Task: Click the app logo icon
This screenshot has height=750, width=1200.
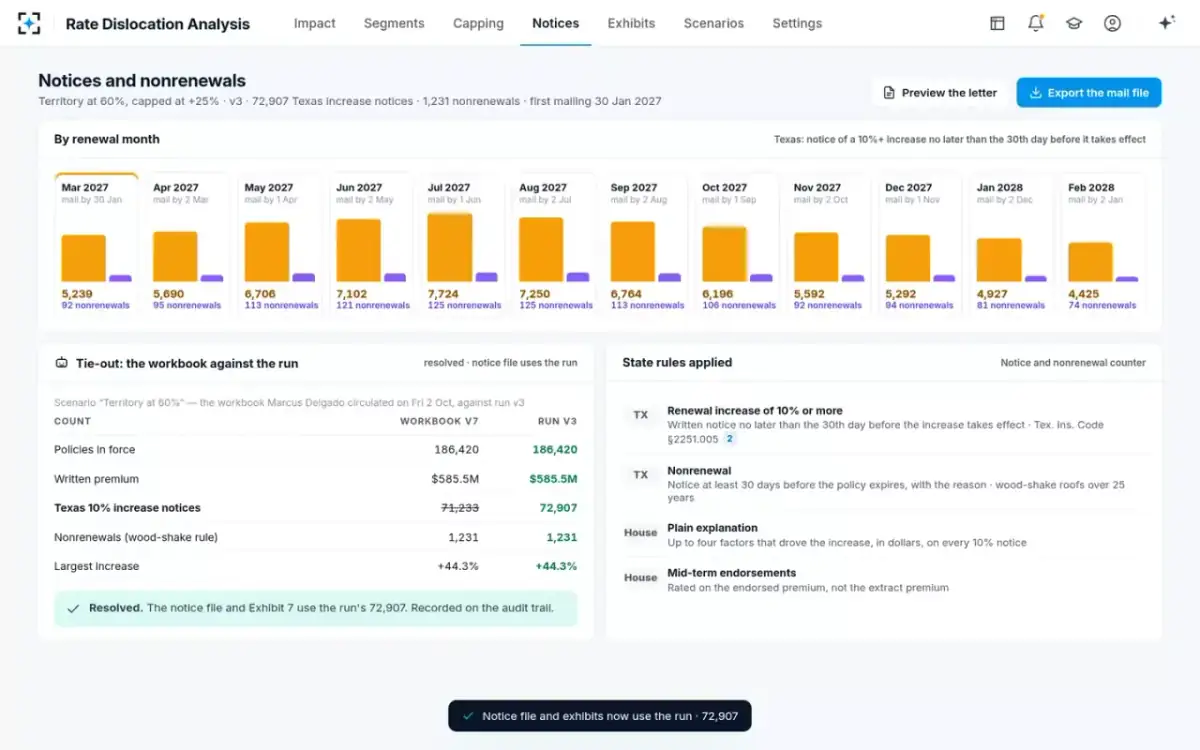Action: 30,23
